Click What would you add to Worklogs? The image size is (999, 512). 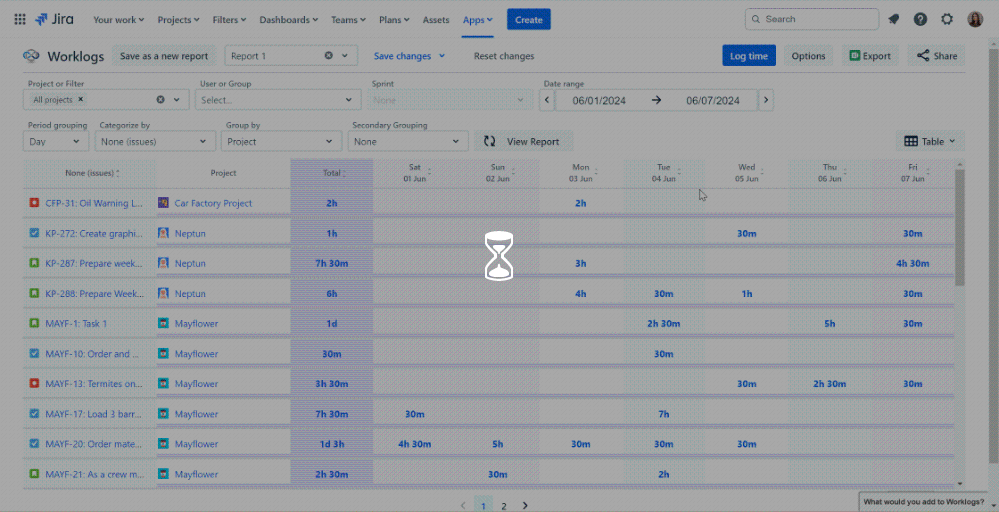tap(924, 502)
